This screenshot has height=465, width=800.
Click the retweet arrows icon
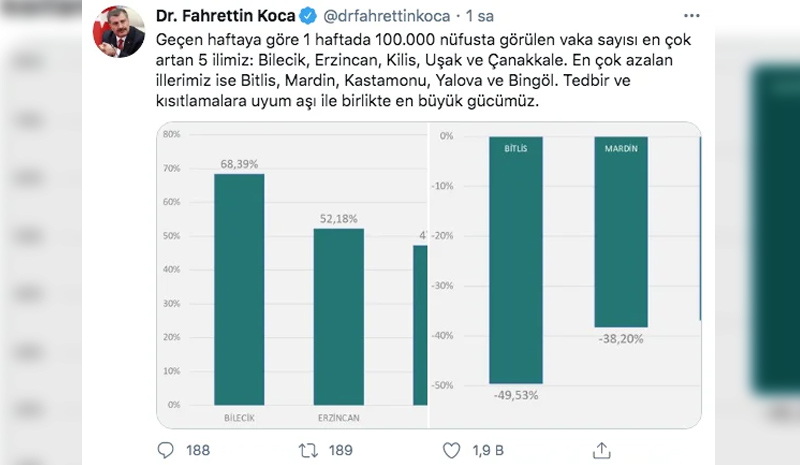coord(308,450)
